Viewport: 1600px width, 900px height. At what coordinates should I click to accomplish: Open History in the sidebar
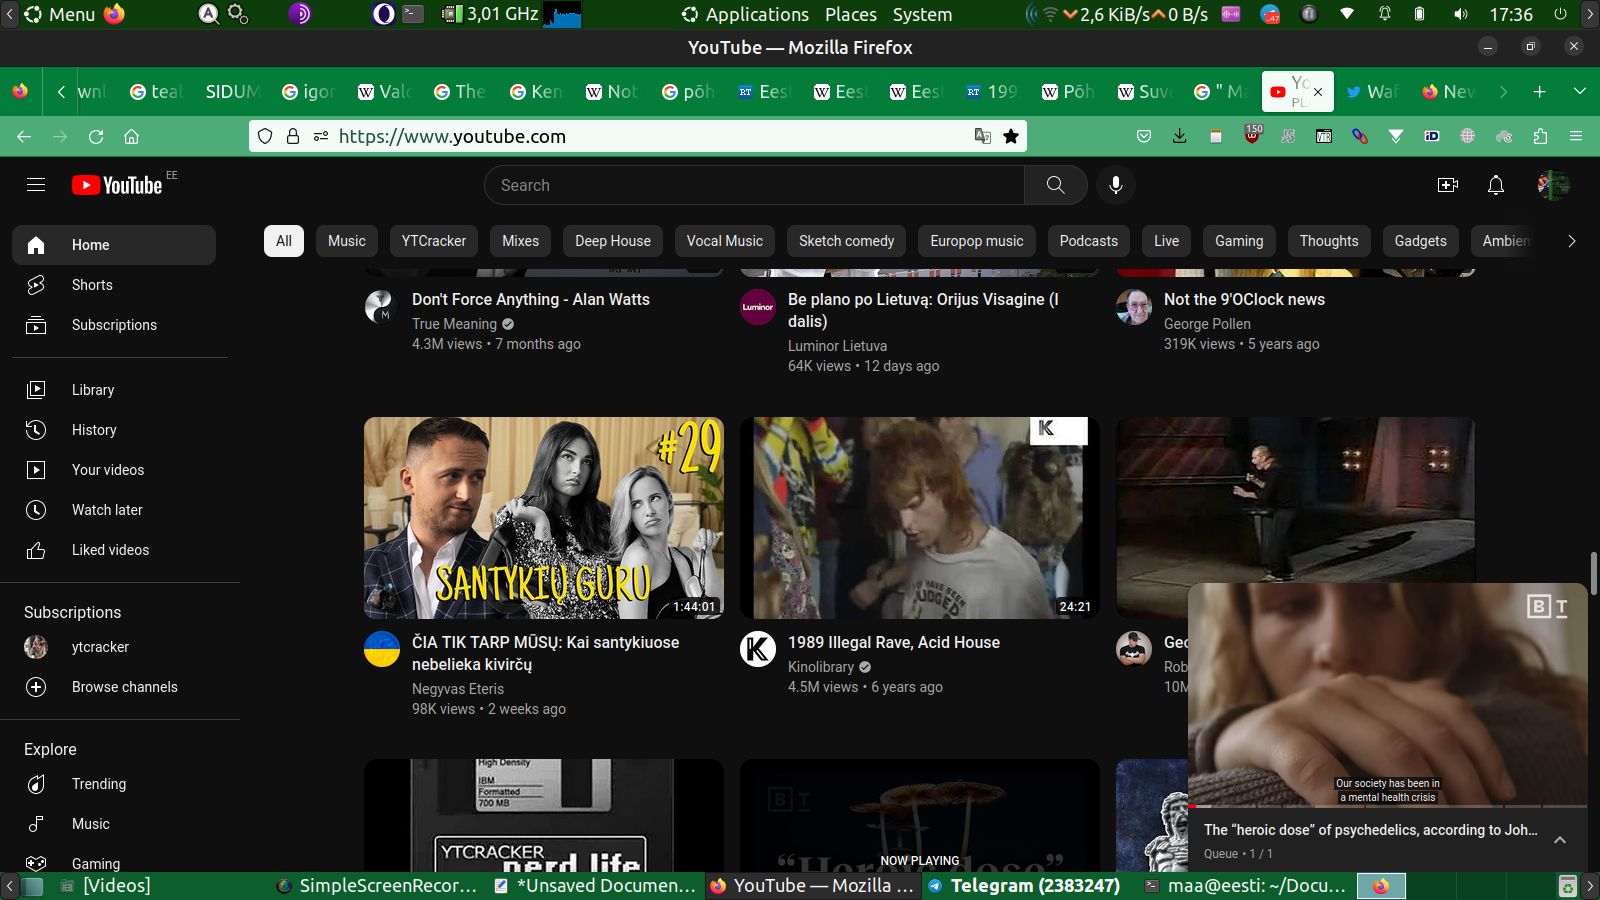click(94, 430)
